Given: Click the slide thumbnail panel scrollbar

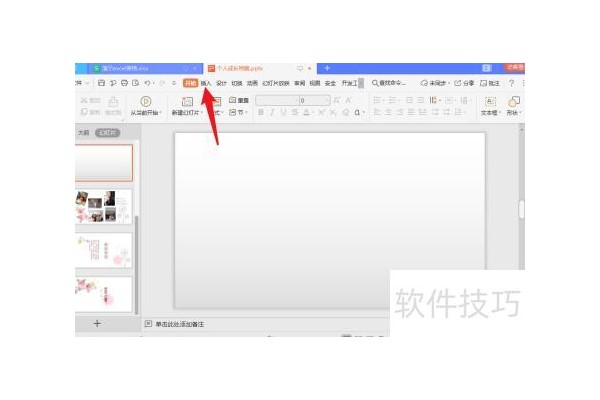Looking at the screenshot, I should (137, 264).
